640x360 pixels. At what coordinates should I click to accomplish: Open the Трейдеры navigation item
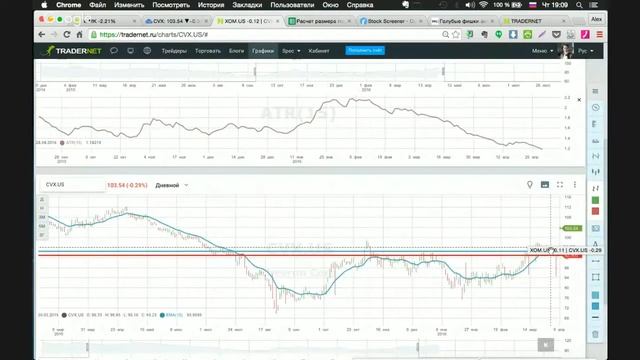pos(174,51)
